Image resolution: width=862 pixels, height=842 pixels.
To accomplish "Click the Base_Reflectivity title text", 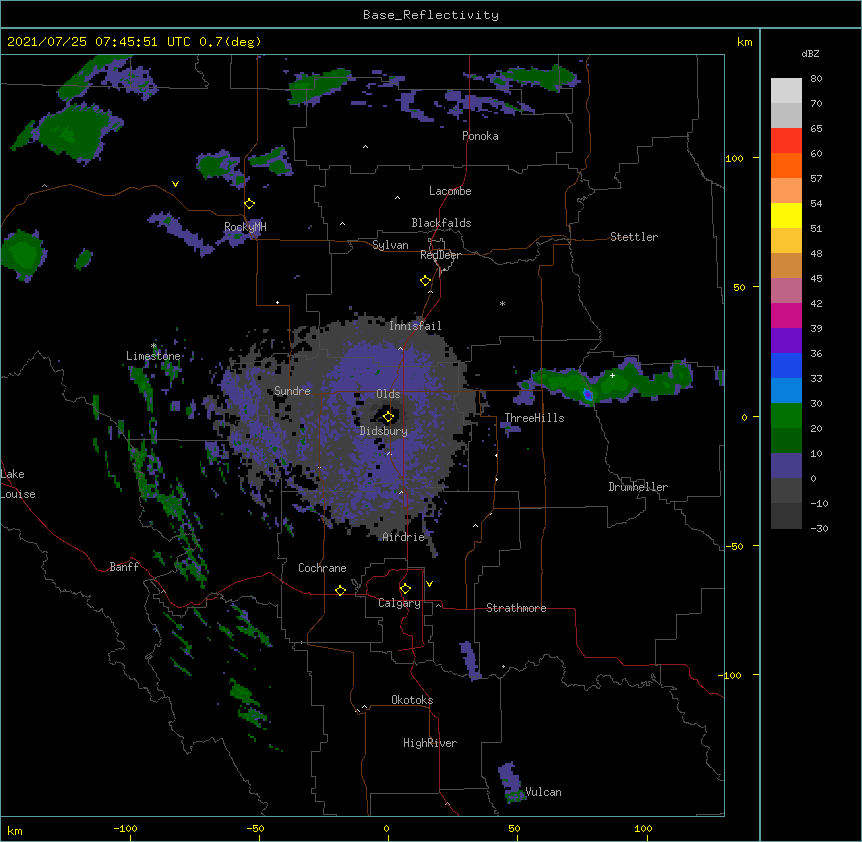I will pos(431,15).
